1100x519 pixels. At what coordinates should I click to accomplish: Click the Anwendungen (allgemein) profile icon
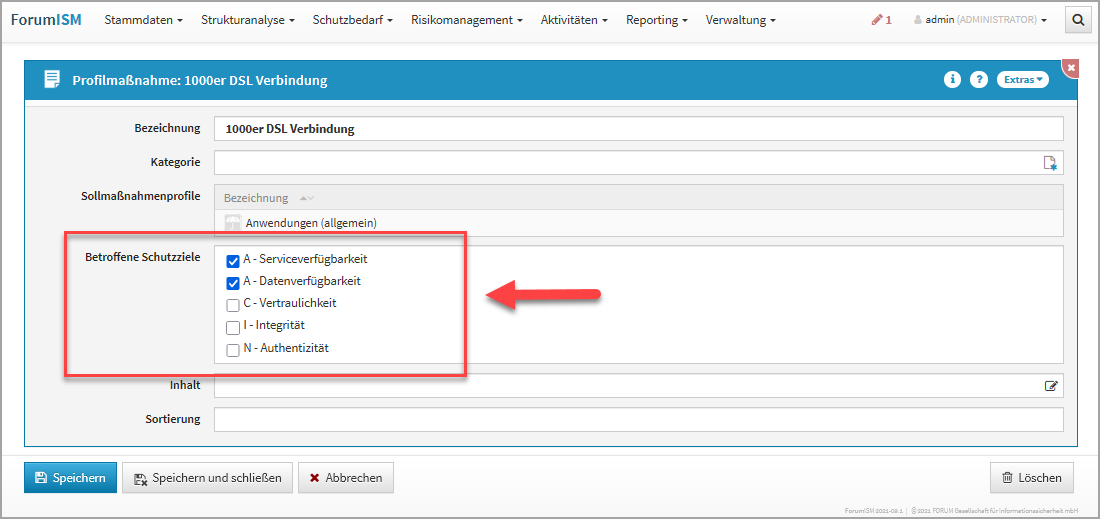point(232,224)
